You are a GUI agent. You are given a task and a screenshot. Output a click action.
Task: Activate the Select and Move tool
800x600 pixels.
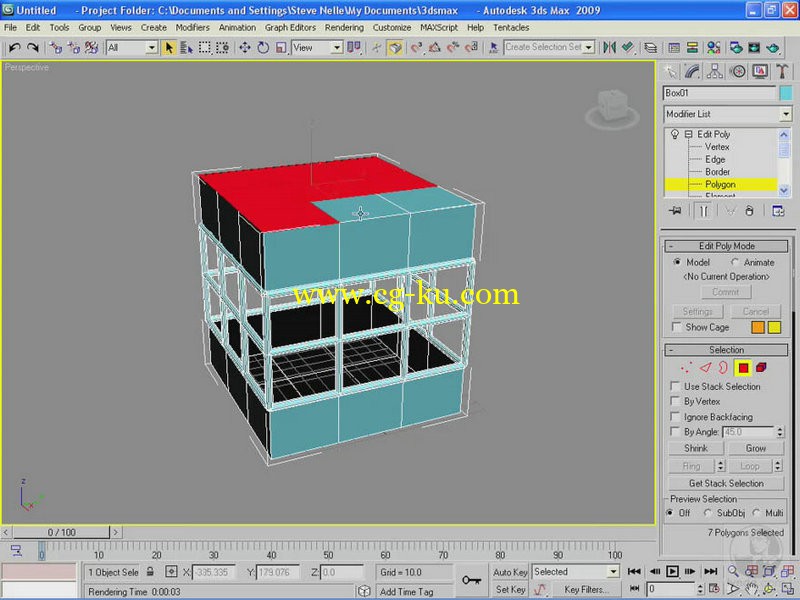click(x=245, y=48)
